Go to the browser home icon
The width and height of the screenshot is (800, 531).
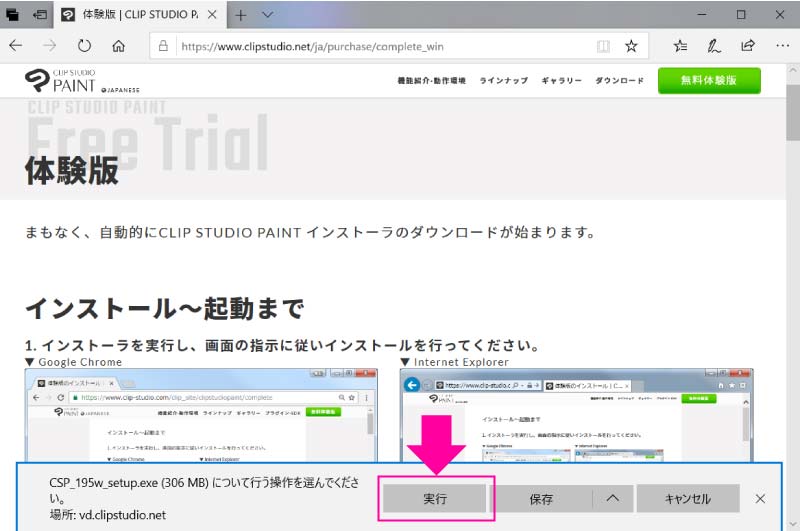(118, 46)
